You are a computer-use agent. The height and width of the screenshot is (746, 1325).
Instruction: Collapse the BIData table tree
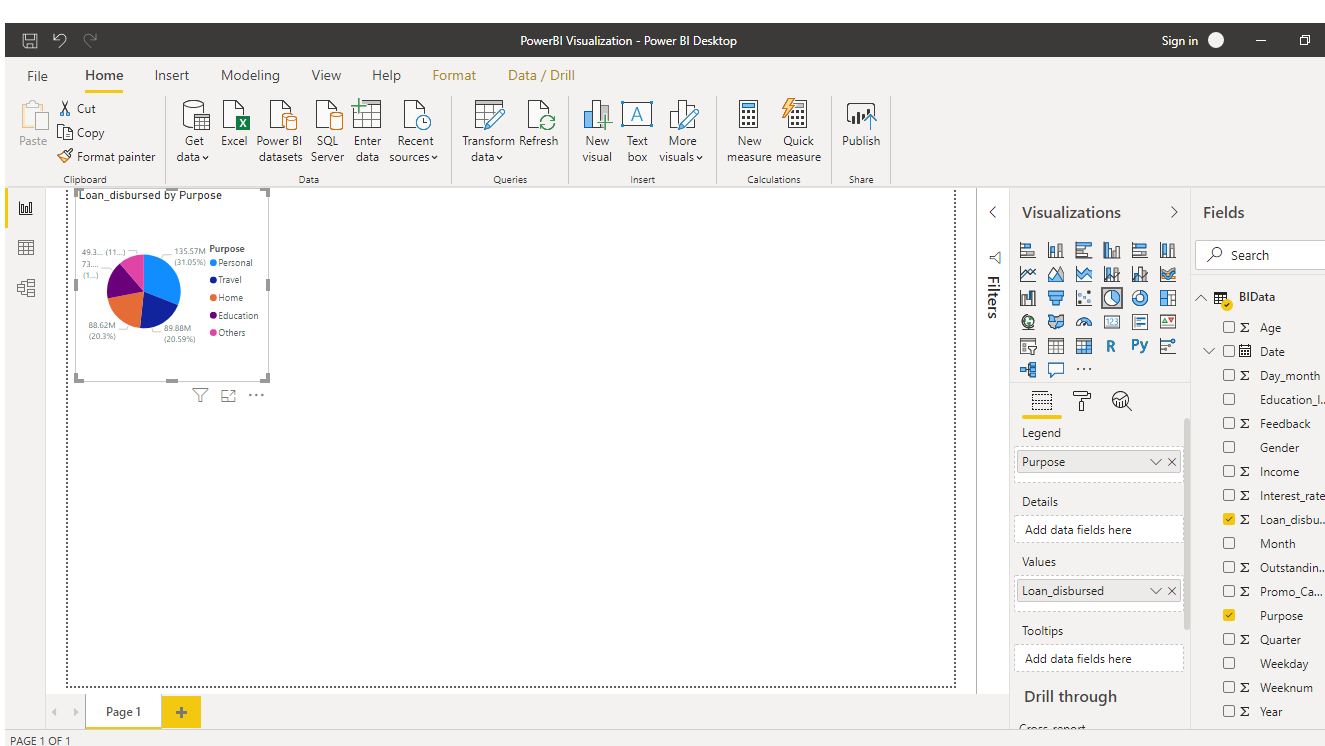click(x=1201, y=297)
